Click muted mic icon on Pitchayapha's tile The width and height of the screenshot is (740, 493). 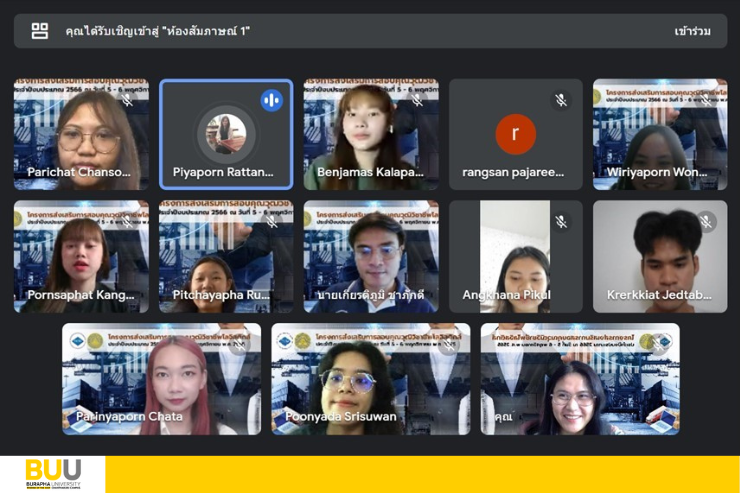271,222
